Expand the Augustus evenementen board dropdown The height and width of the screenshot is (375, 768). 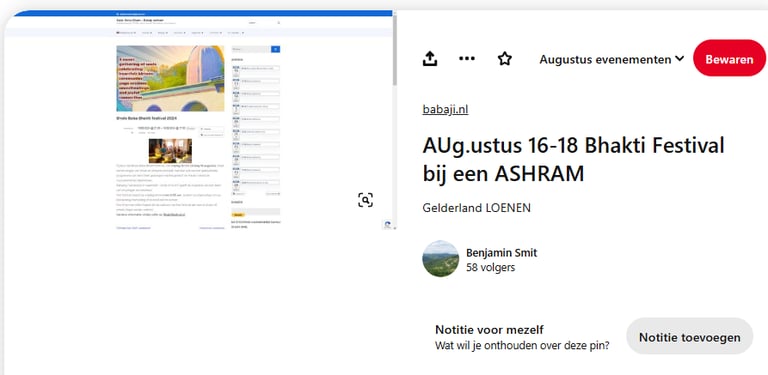pyautogui.click(x=612, y=59)
